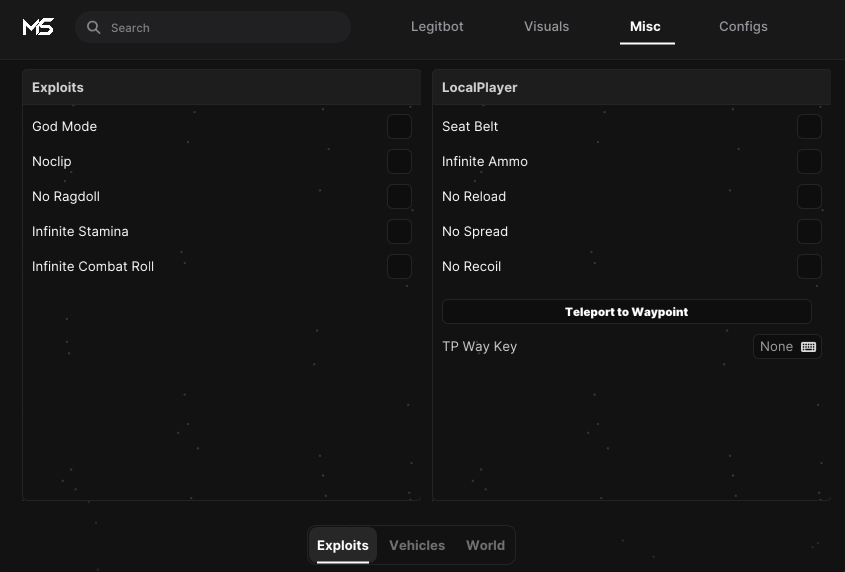Viewport: 845px width, 572px height.
Task: Click the Teleport to Waypoint button
Action: click(627, 312)
